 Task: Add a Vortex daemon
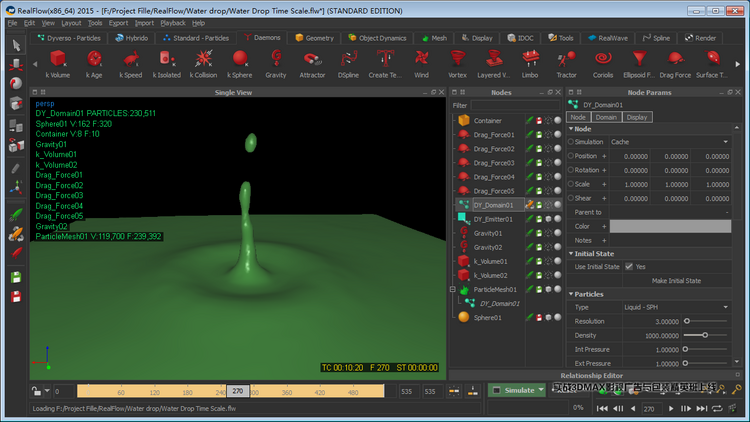(458, 64)
